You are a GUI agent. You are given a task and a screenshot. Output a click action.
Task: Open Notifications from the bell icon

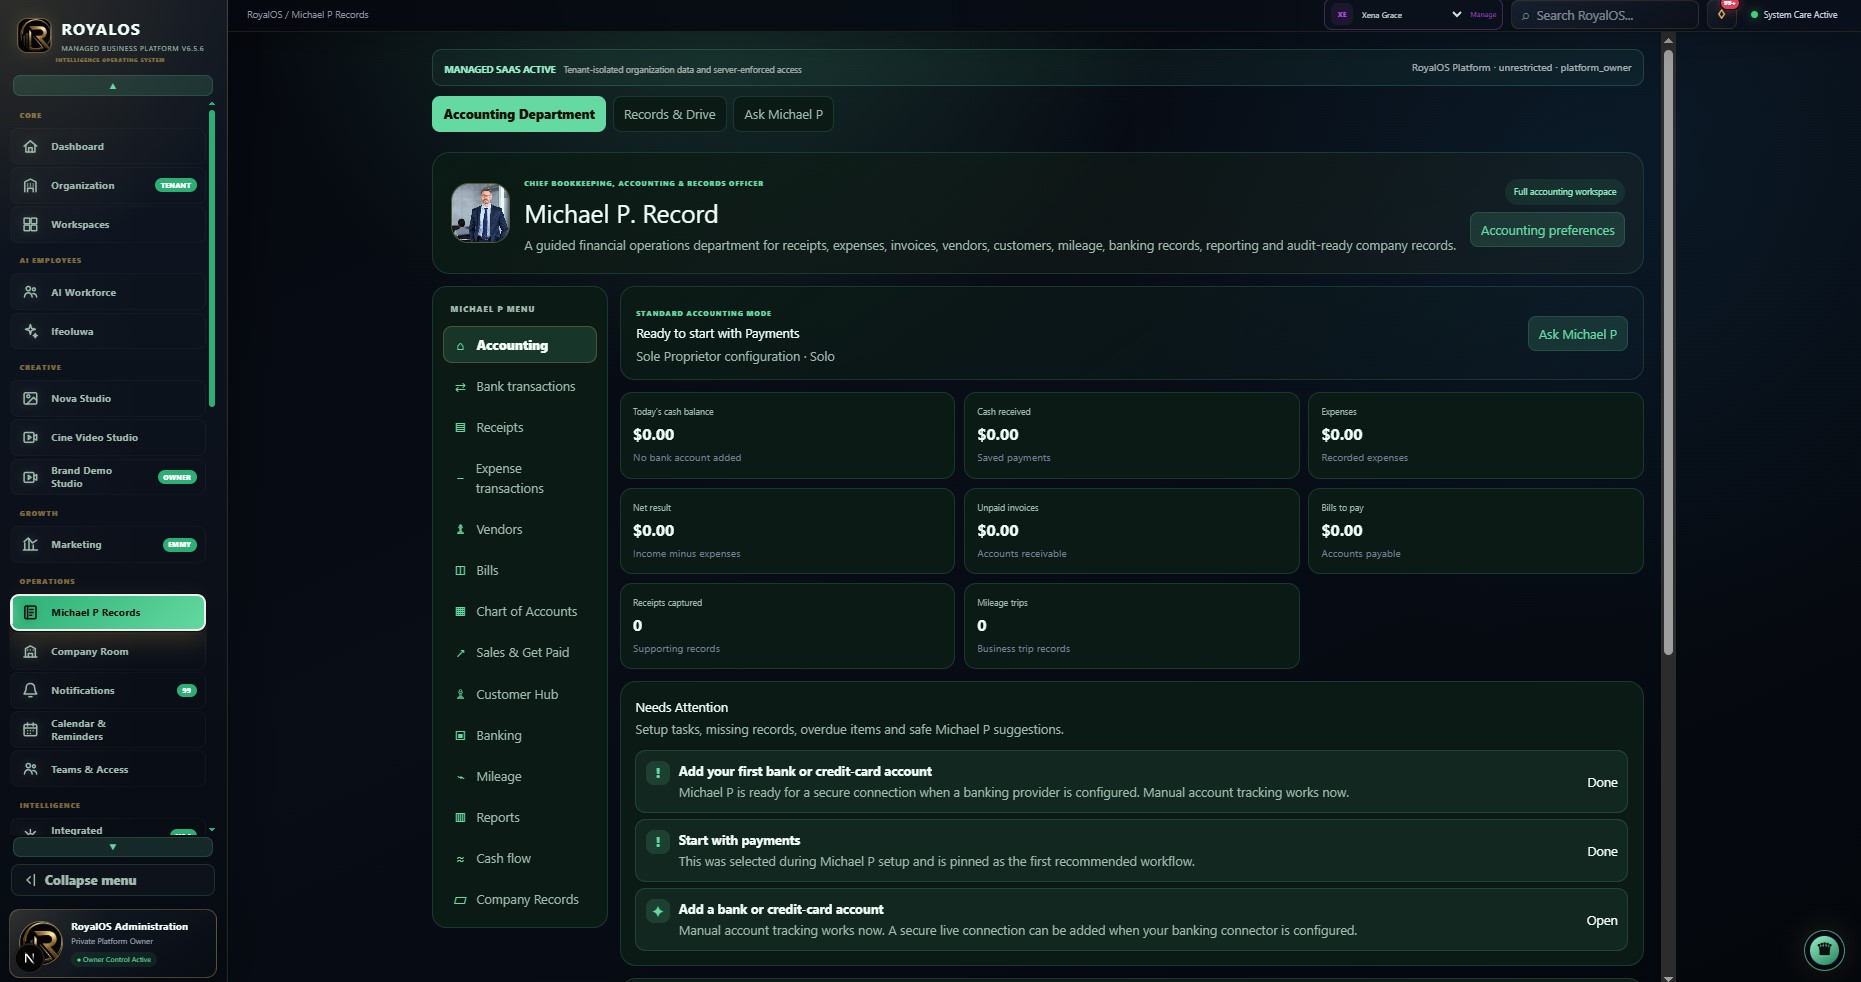[x=30, y=690]
